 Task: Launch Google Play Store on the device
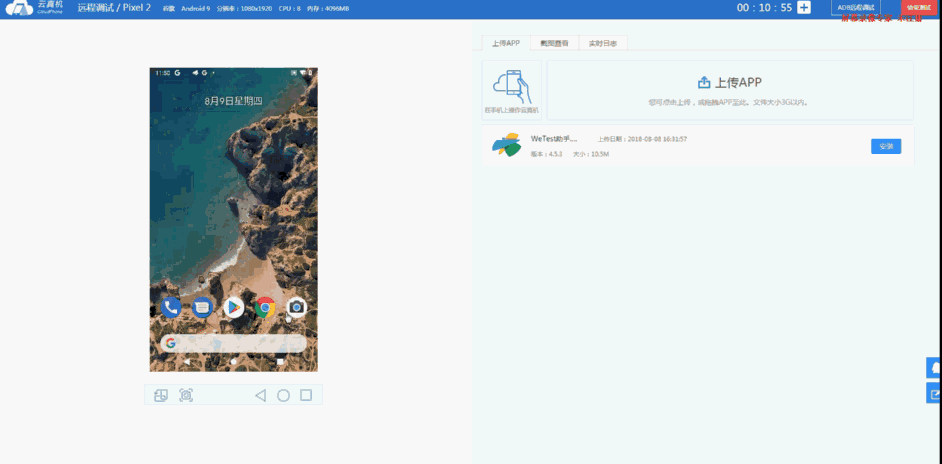(x=234, y=308)
